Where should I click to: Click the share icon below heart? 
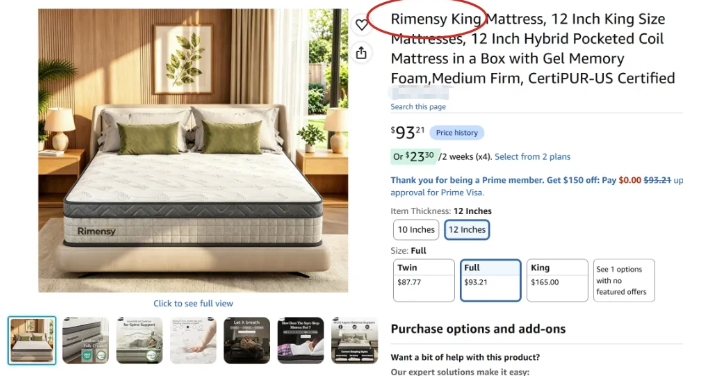click(x=361, y=53)
